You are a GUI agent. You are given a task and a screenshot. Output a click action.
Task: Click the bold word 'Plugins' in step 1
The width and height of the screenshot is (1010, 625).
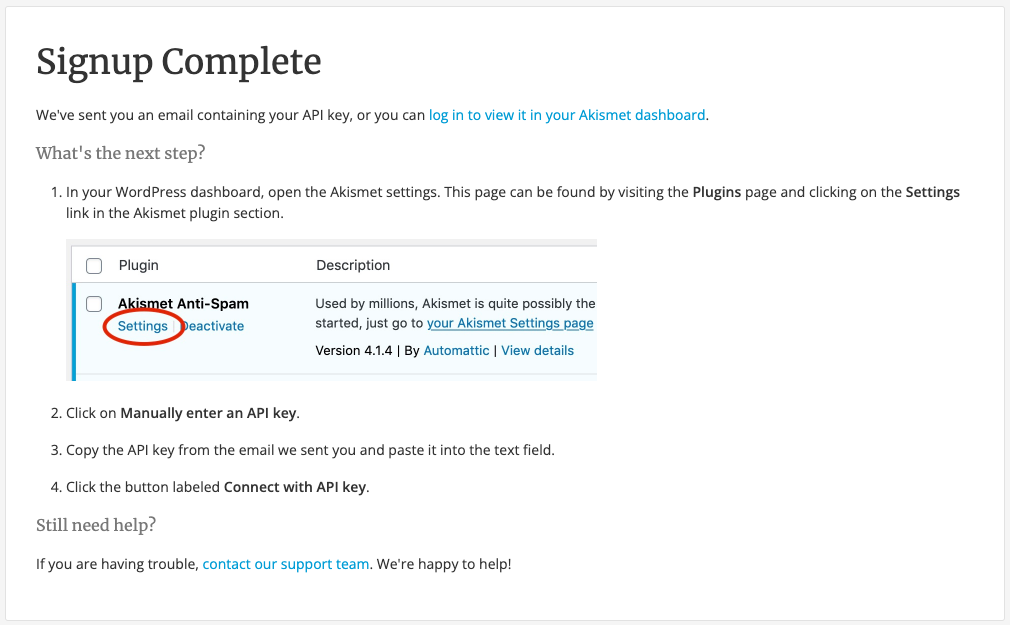717,192
